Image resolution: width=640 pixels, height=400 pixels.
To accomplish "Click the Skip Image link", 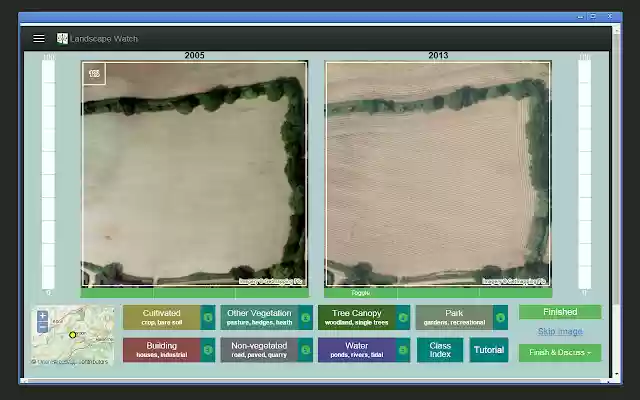I will pos(560,331).
